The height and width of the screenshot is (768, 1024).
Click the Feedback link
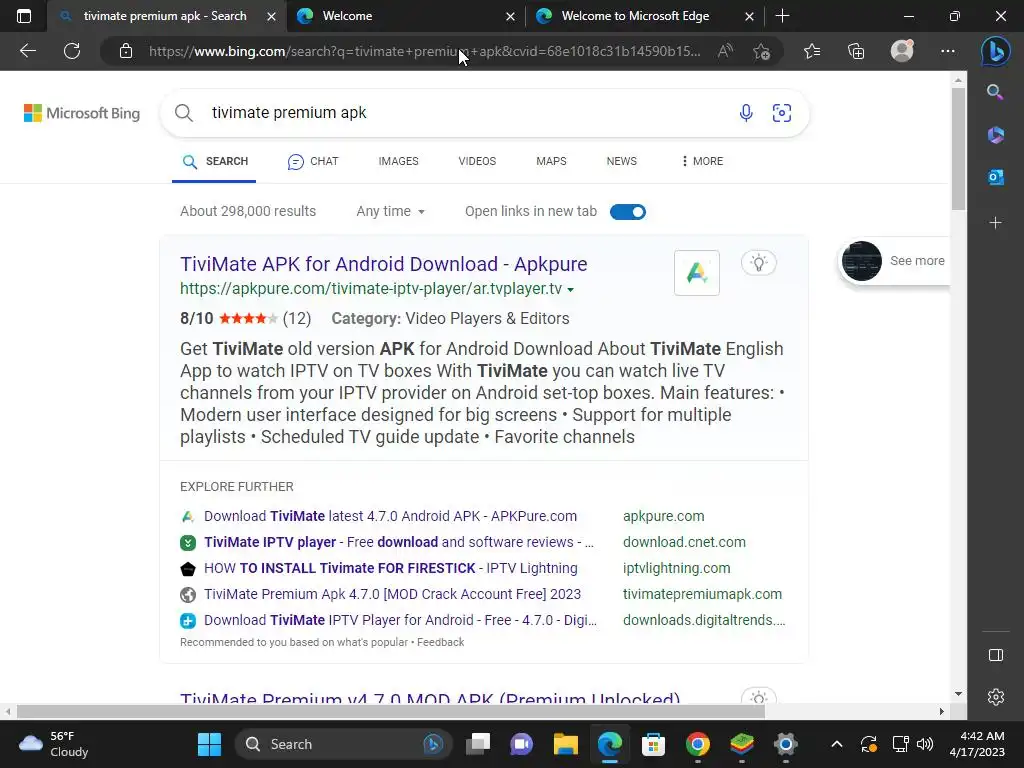[440, 642]
